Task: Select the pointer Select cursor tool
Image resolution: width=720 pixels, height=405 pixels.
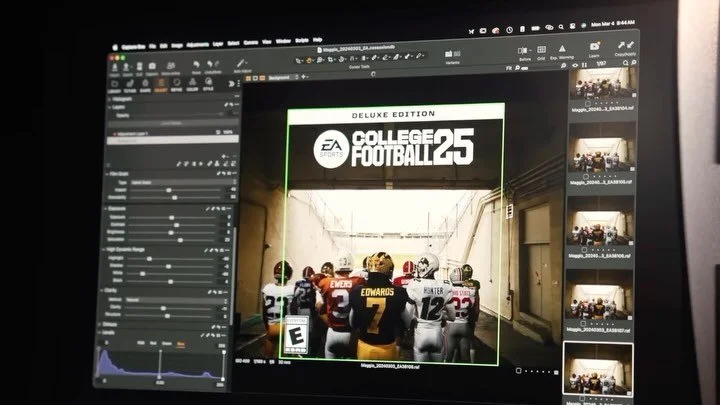Action: 298,61
